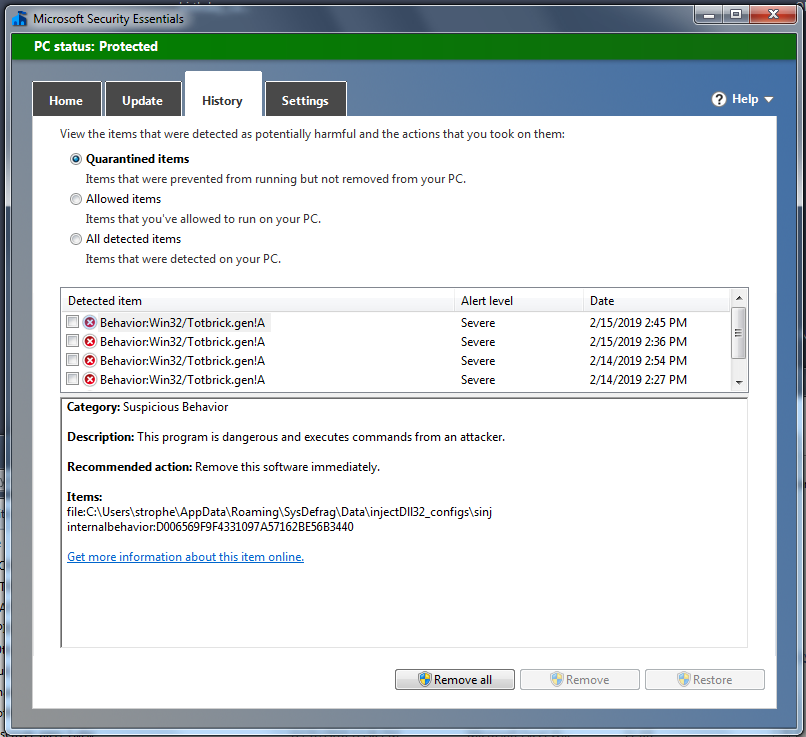Switch to the Settings tab
Image resolution: width=806 pixels, height=737 pixels.
[x=305, y=100]
